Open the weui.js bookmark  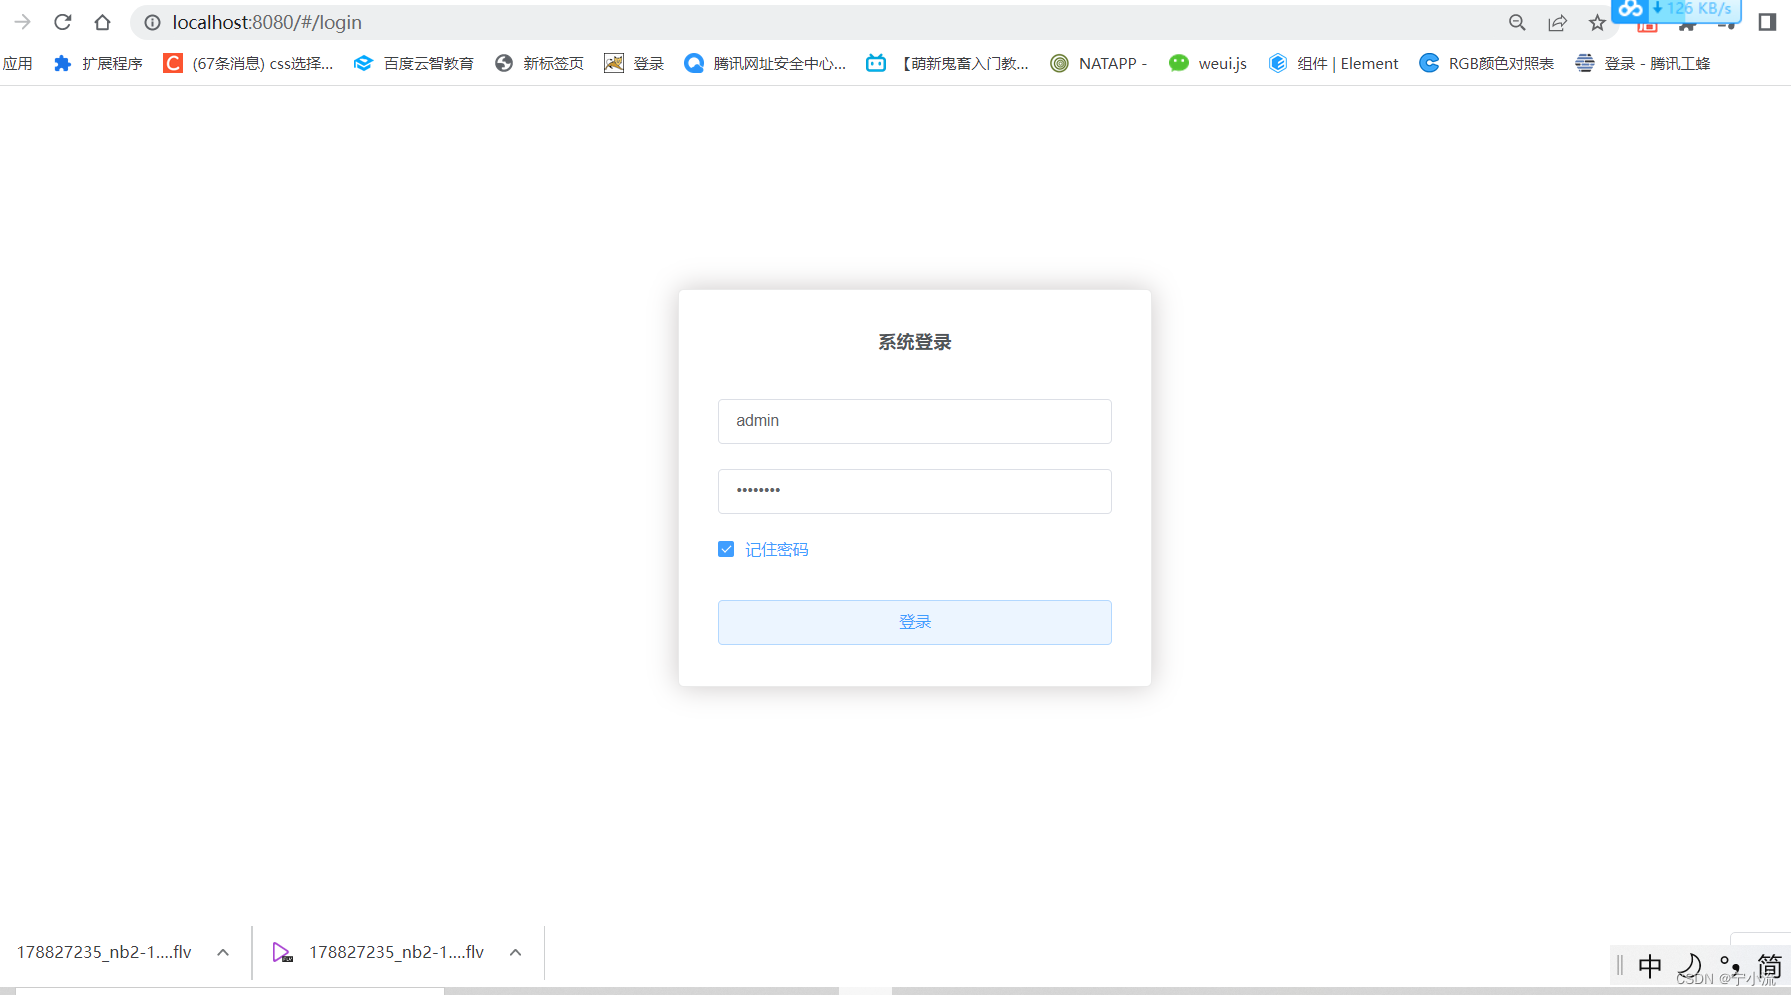click(x=1208, y=63)
